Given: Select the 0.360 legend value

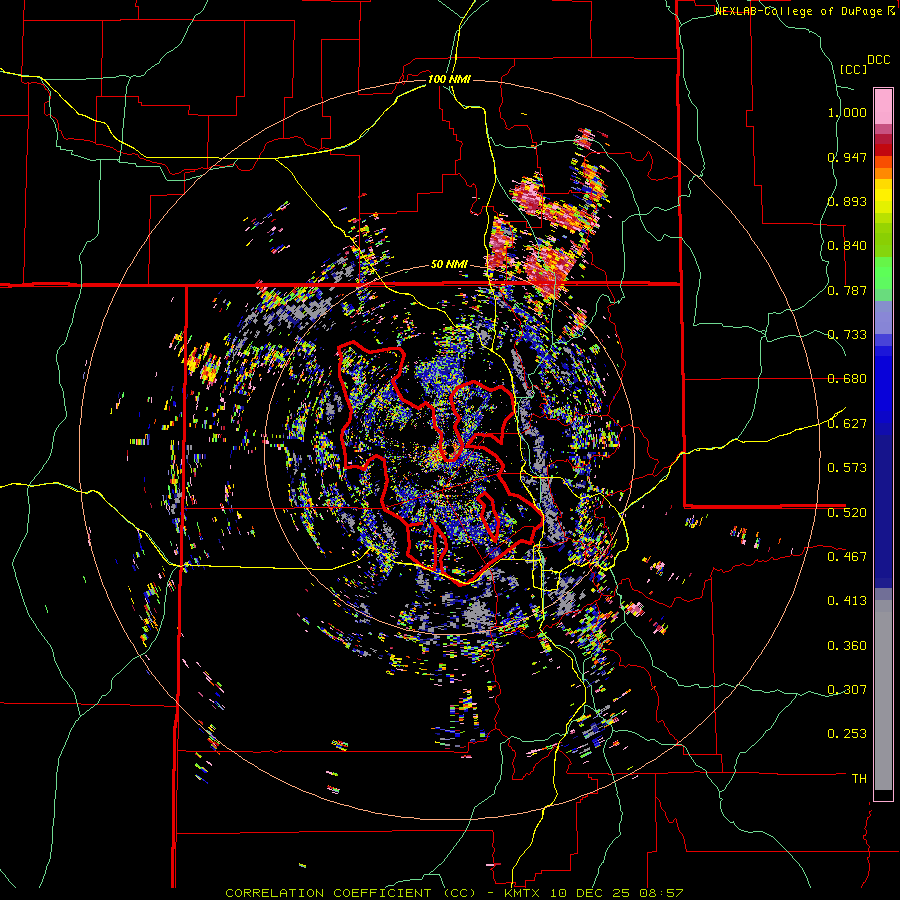Looking at the screenshot, I should [x=847, y=646].
